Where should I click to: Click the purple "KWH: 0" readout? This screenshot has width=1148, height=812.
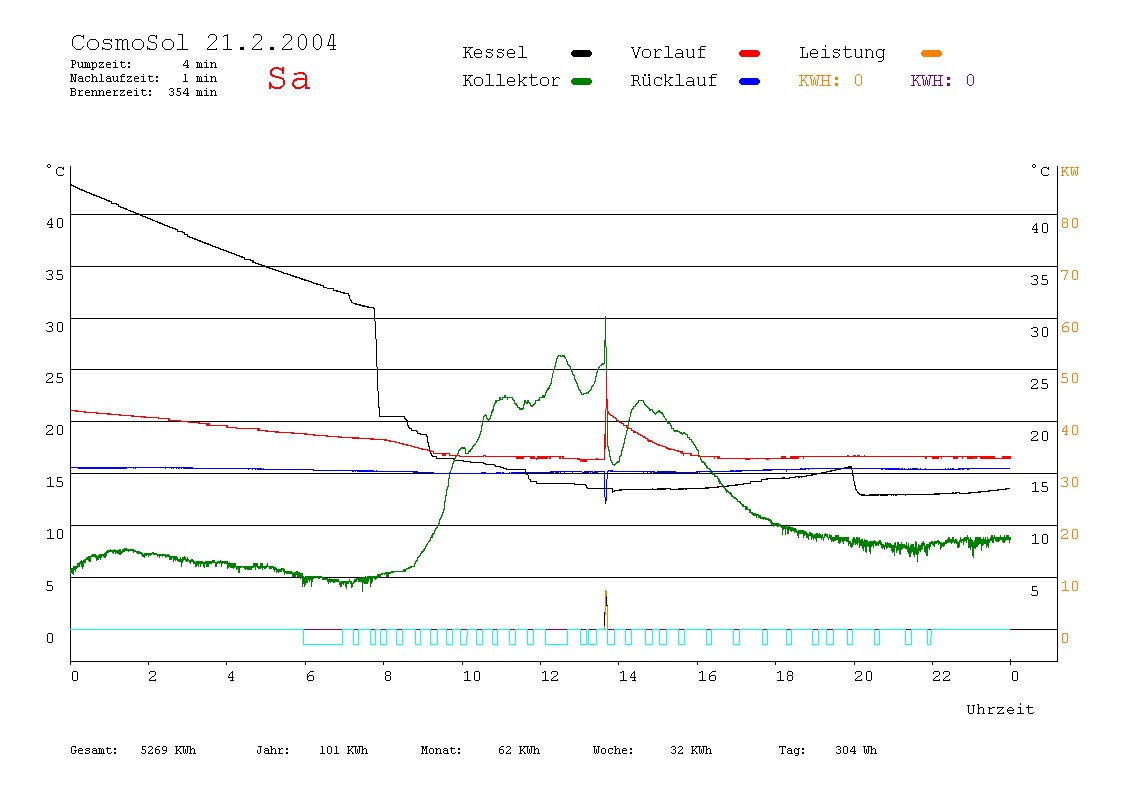[x=943, y=81]
